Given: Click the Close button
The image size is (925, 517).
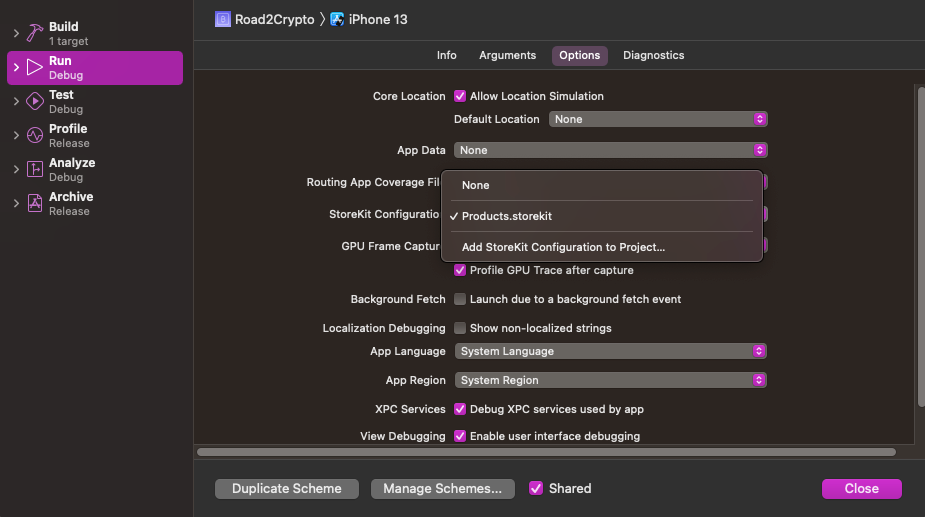Looking at the screenshot, I should point(861,489).
